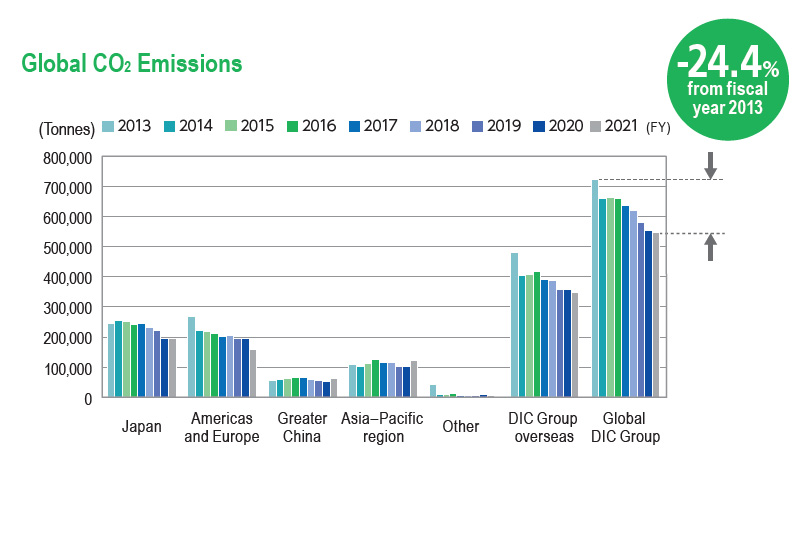Click the 2013 bar in Americas and Europe

click(191, 357)
